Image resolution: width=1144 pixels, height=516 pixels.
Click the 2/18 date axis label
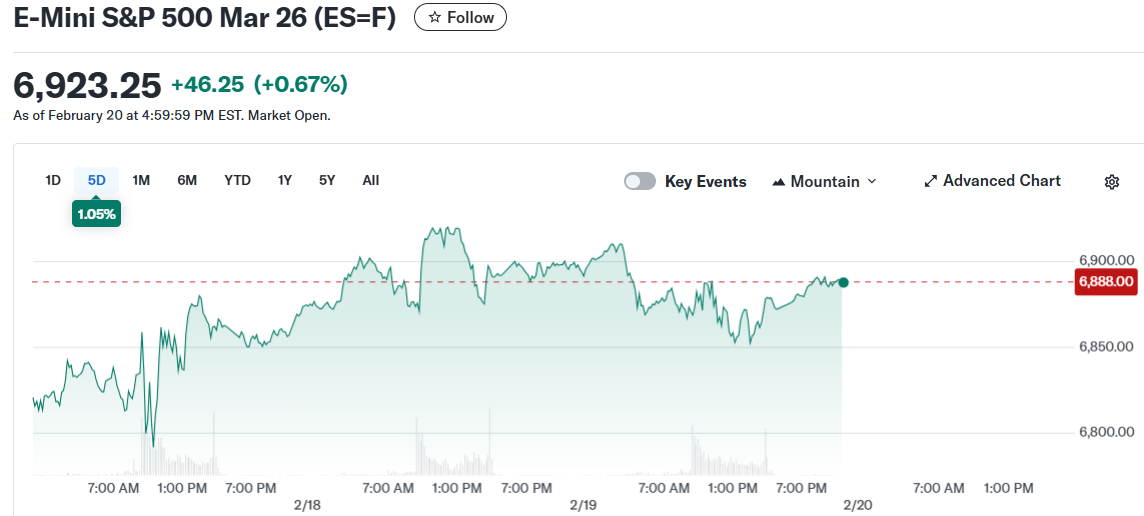pyautogui.click(x=309, y=505)
